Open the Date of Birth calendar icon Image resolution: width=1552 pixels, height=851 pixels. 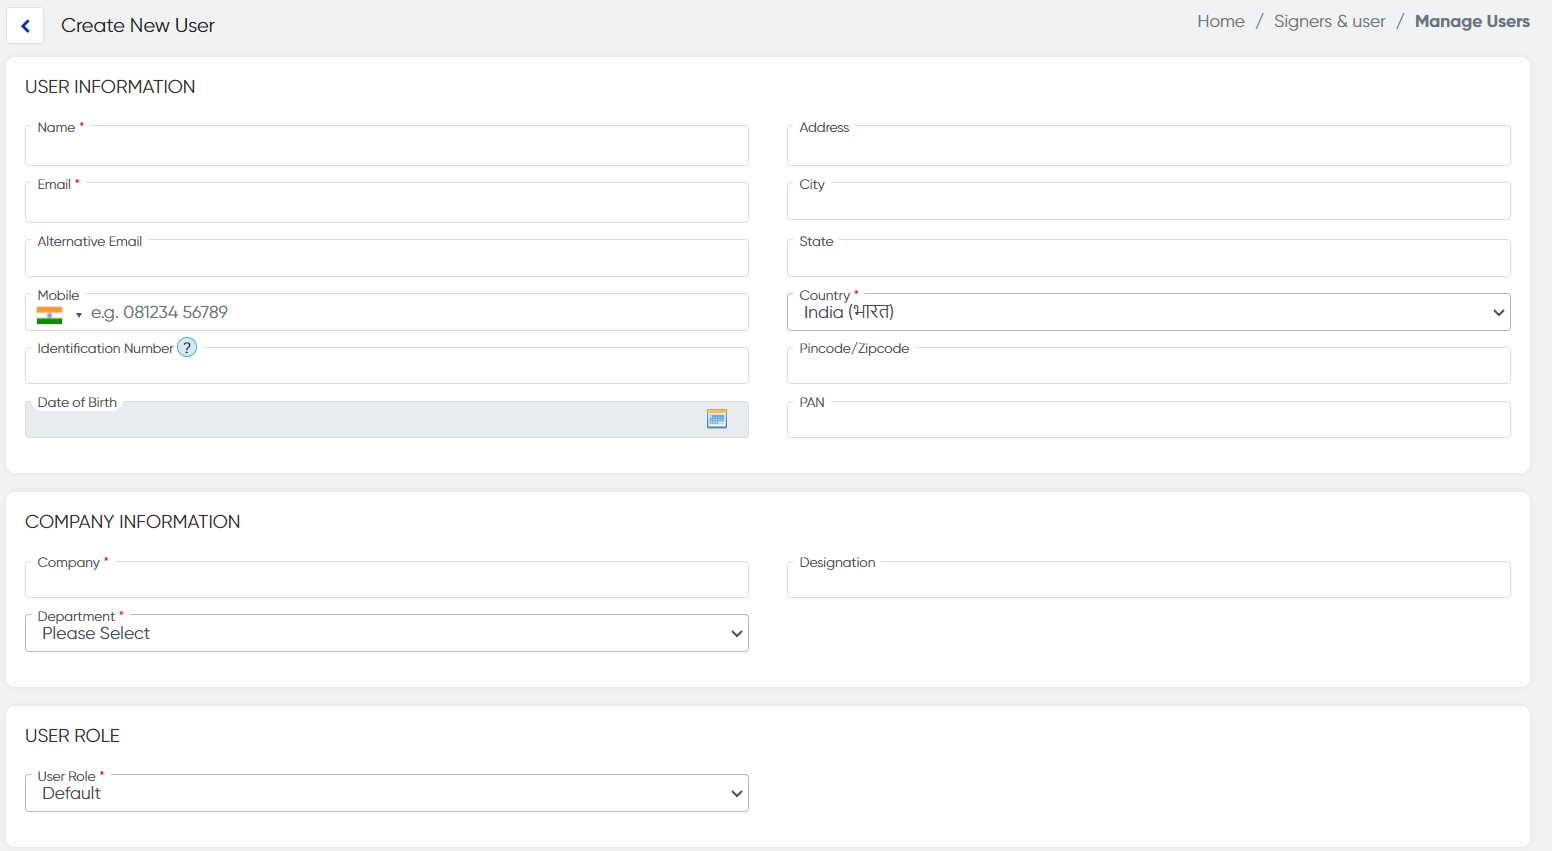point(717,419)
